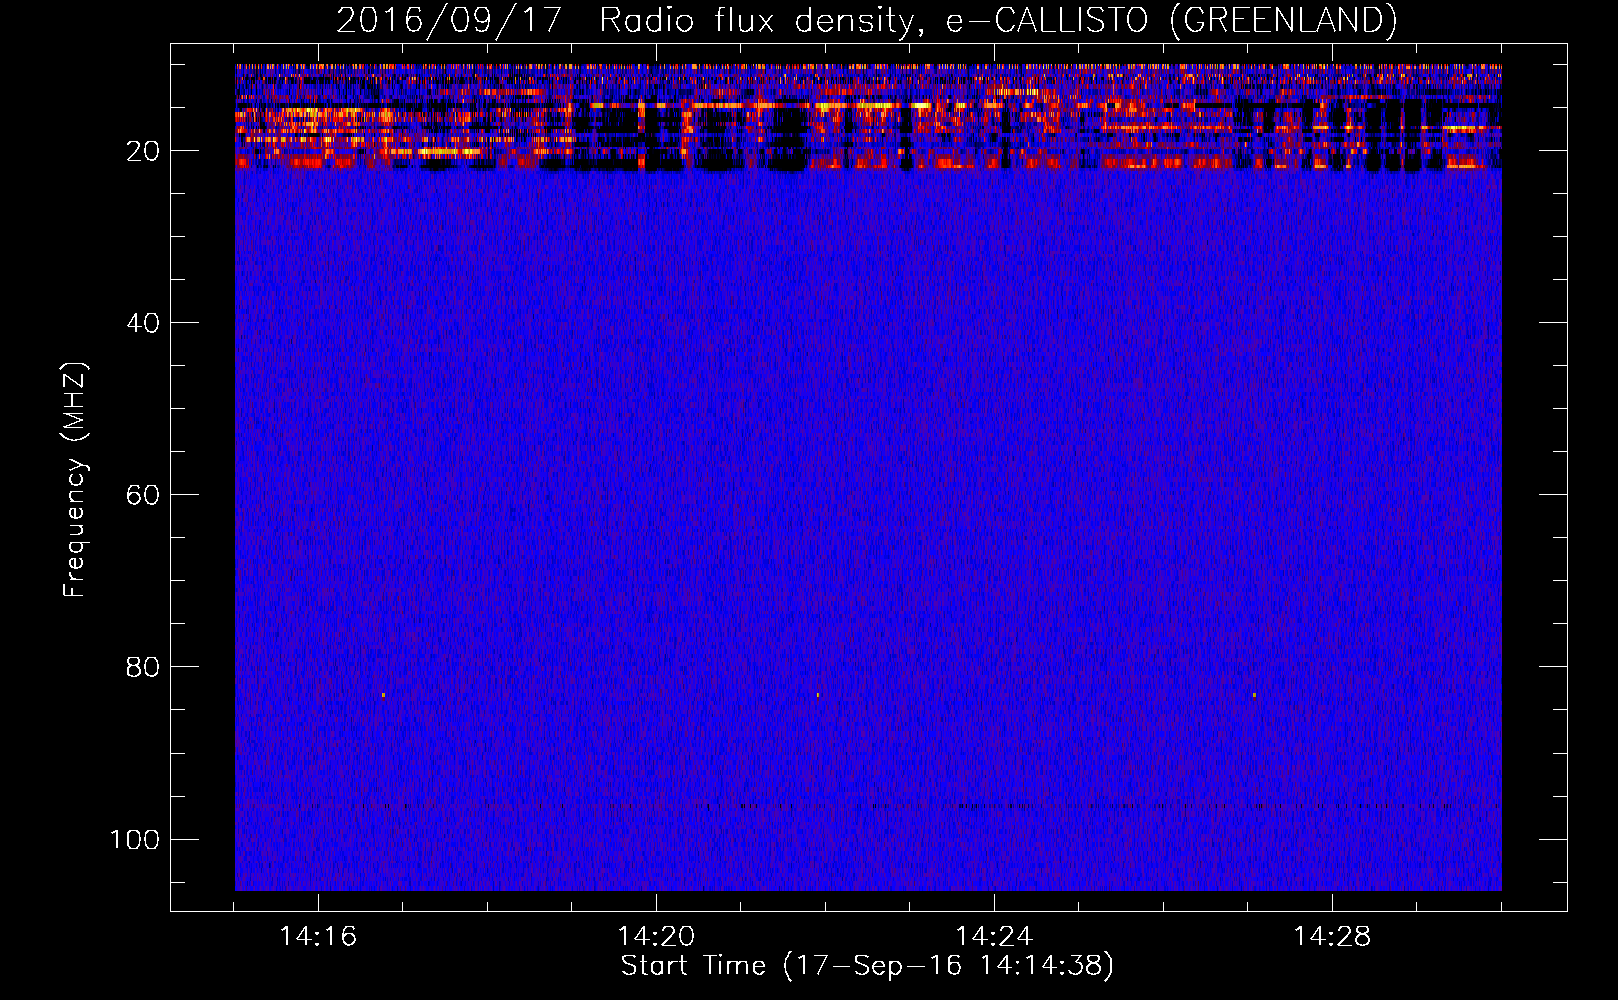Screen dimensions: 1618x1000
Task: Click the orange dot near 14:27 at 83 MHz
Action: pos(1254,695)
